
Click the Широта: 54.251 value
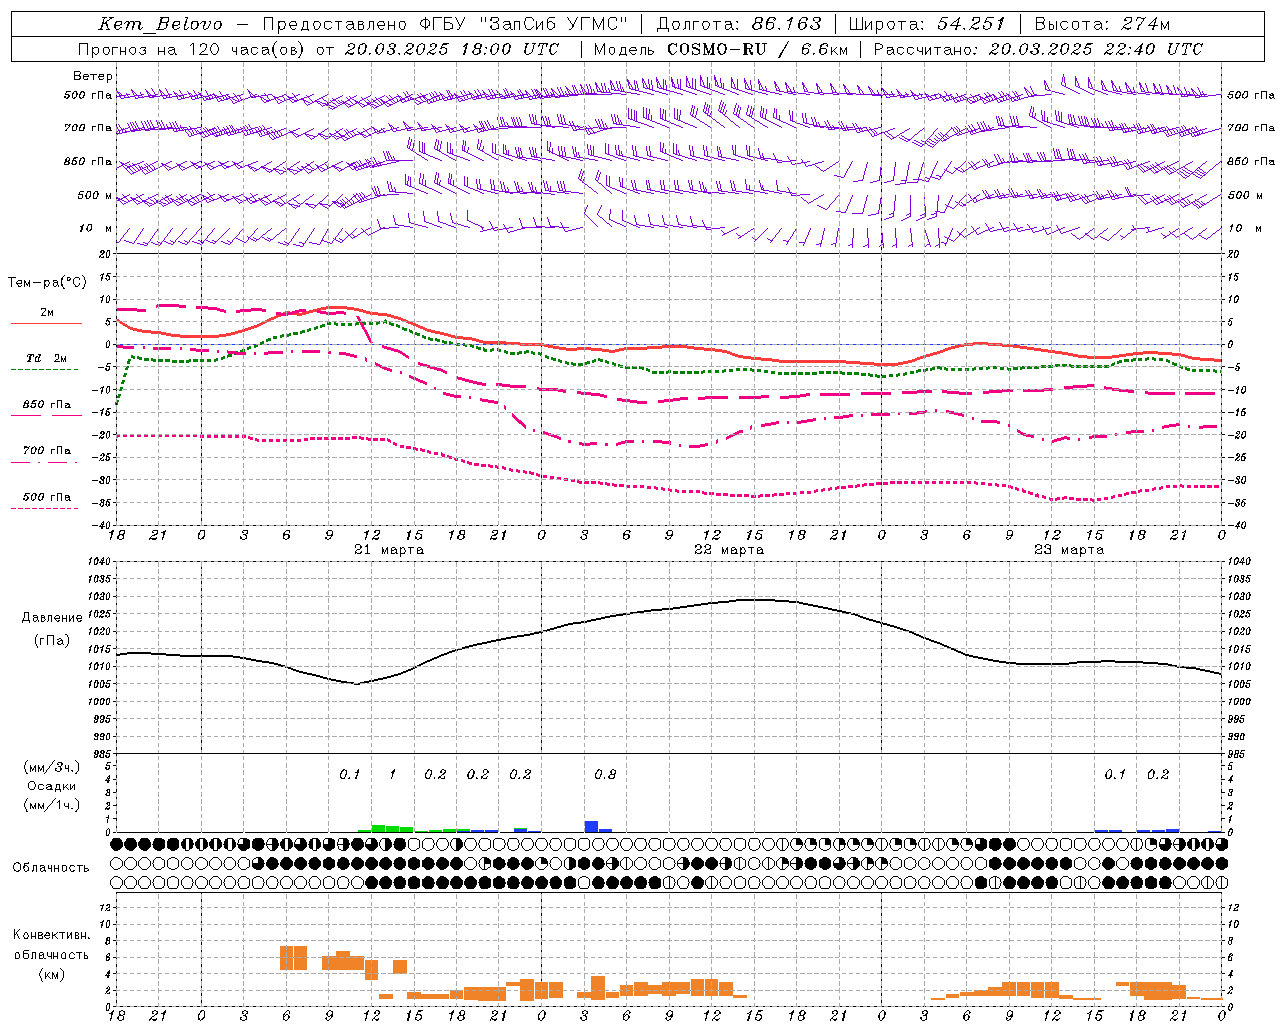[x=926, y=24]
